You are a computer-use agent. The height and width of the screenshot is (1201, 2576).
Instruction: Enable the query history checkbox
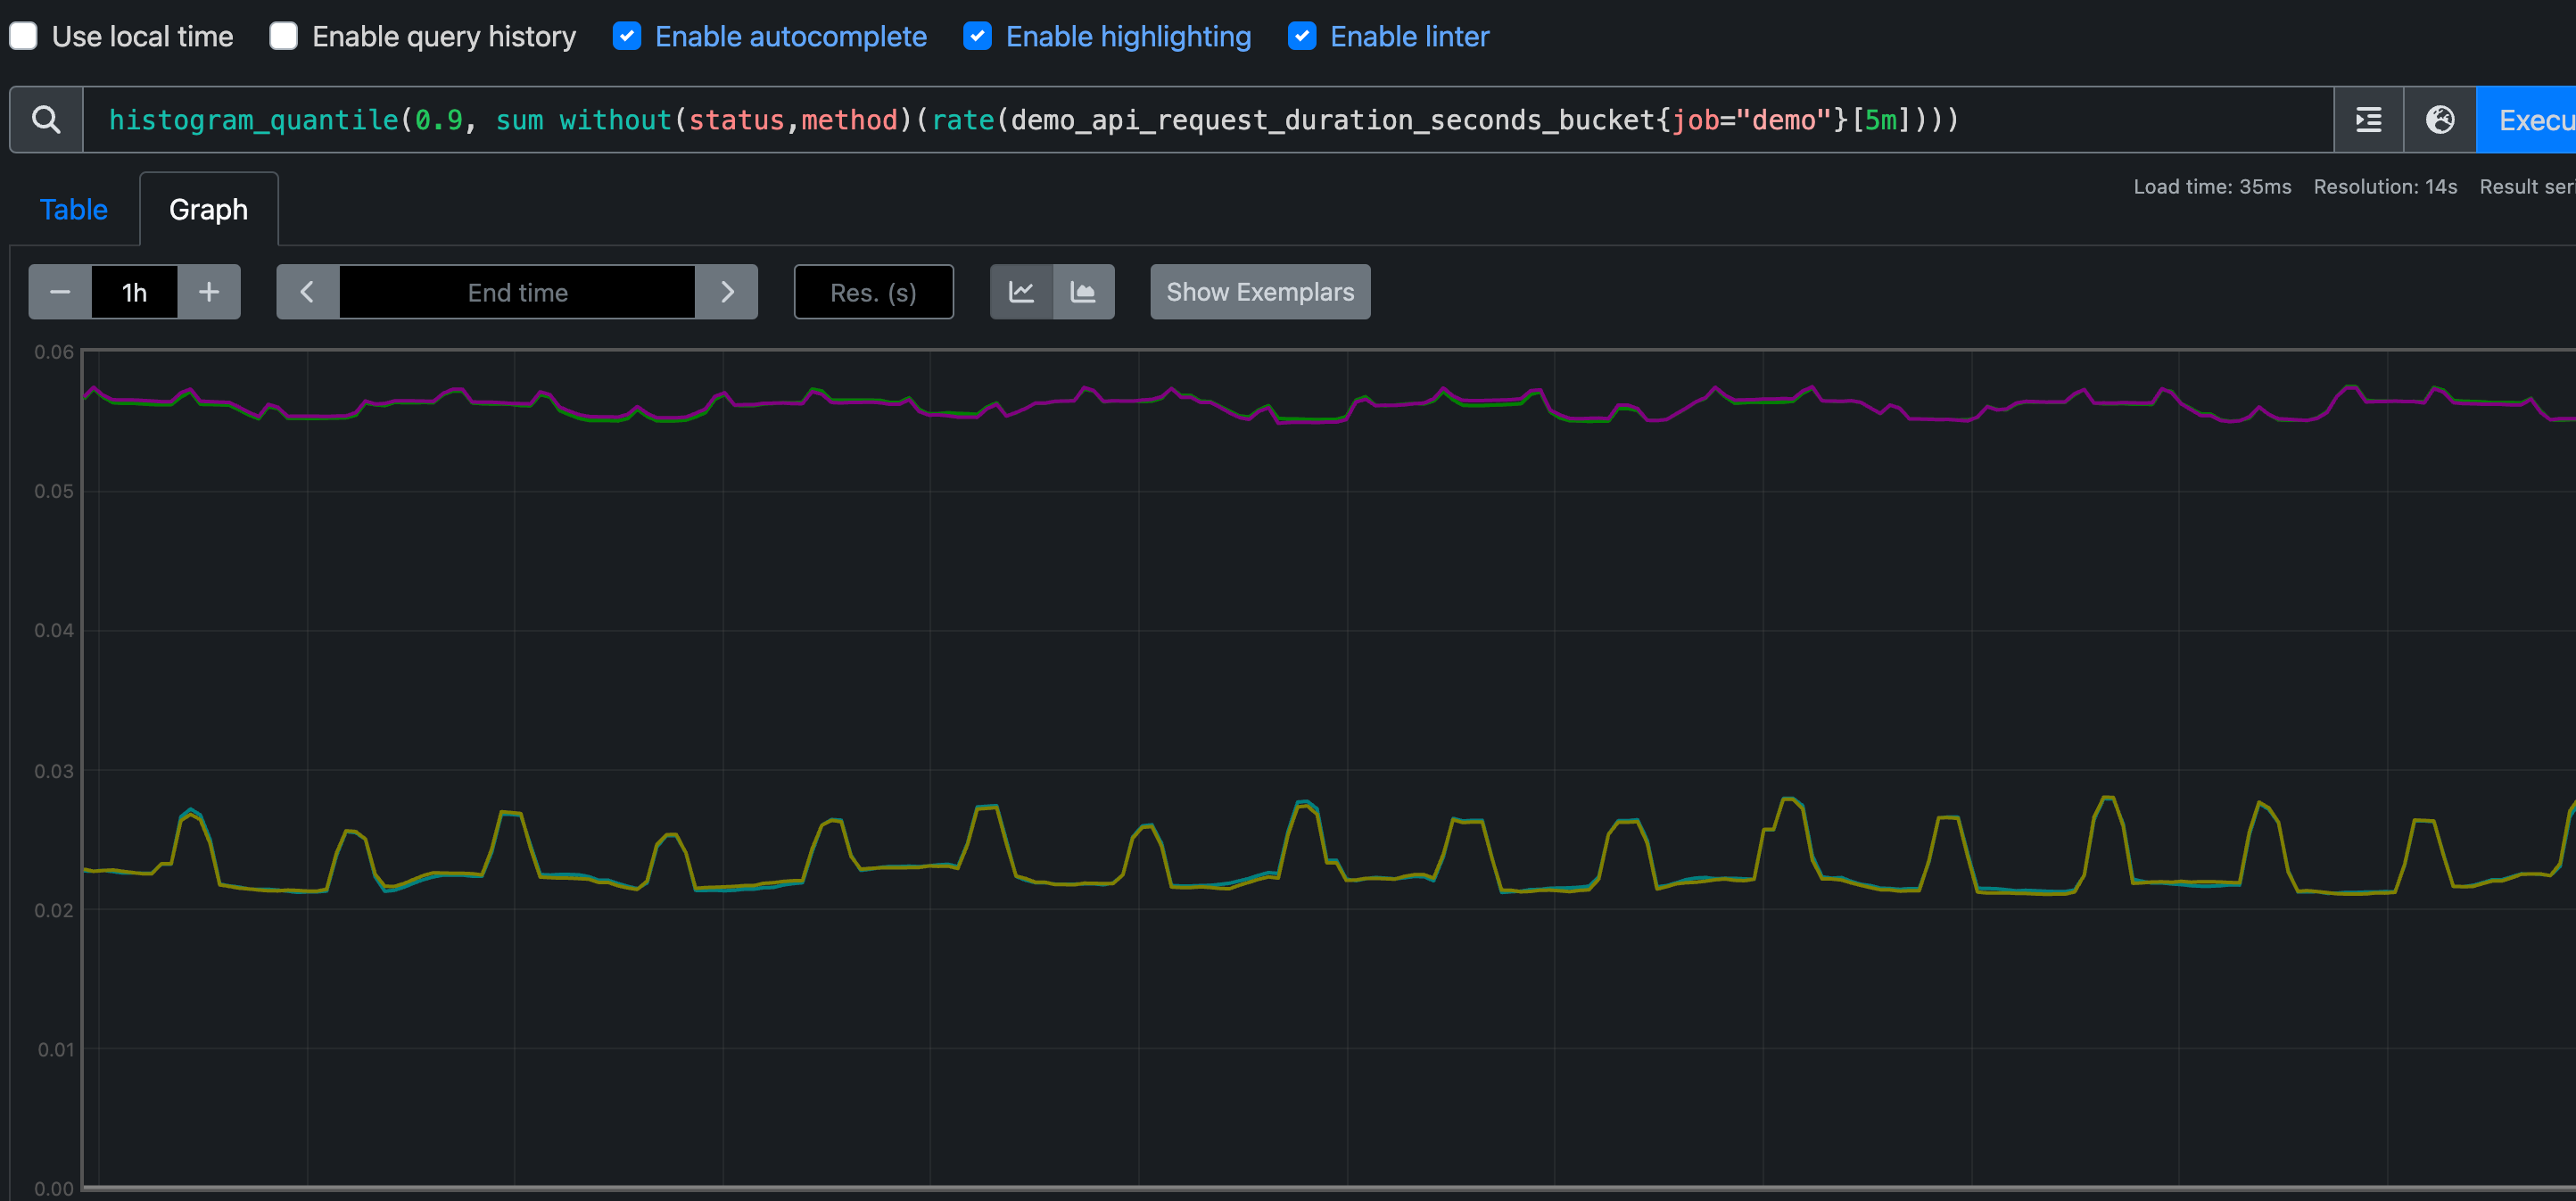(x=284, y=36)
